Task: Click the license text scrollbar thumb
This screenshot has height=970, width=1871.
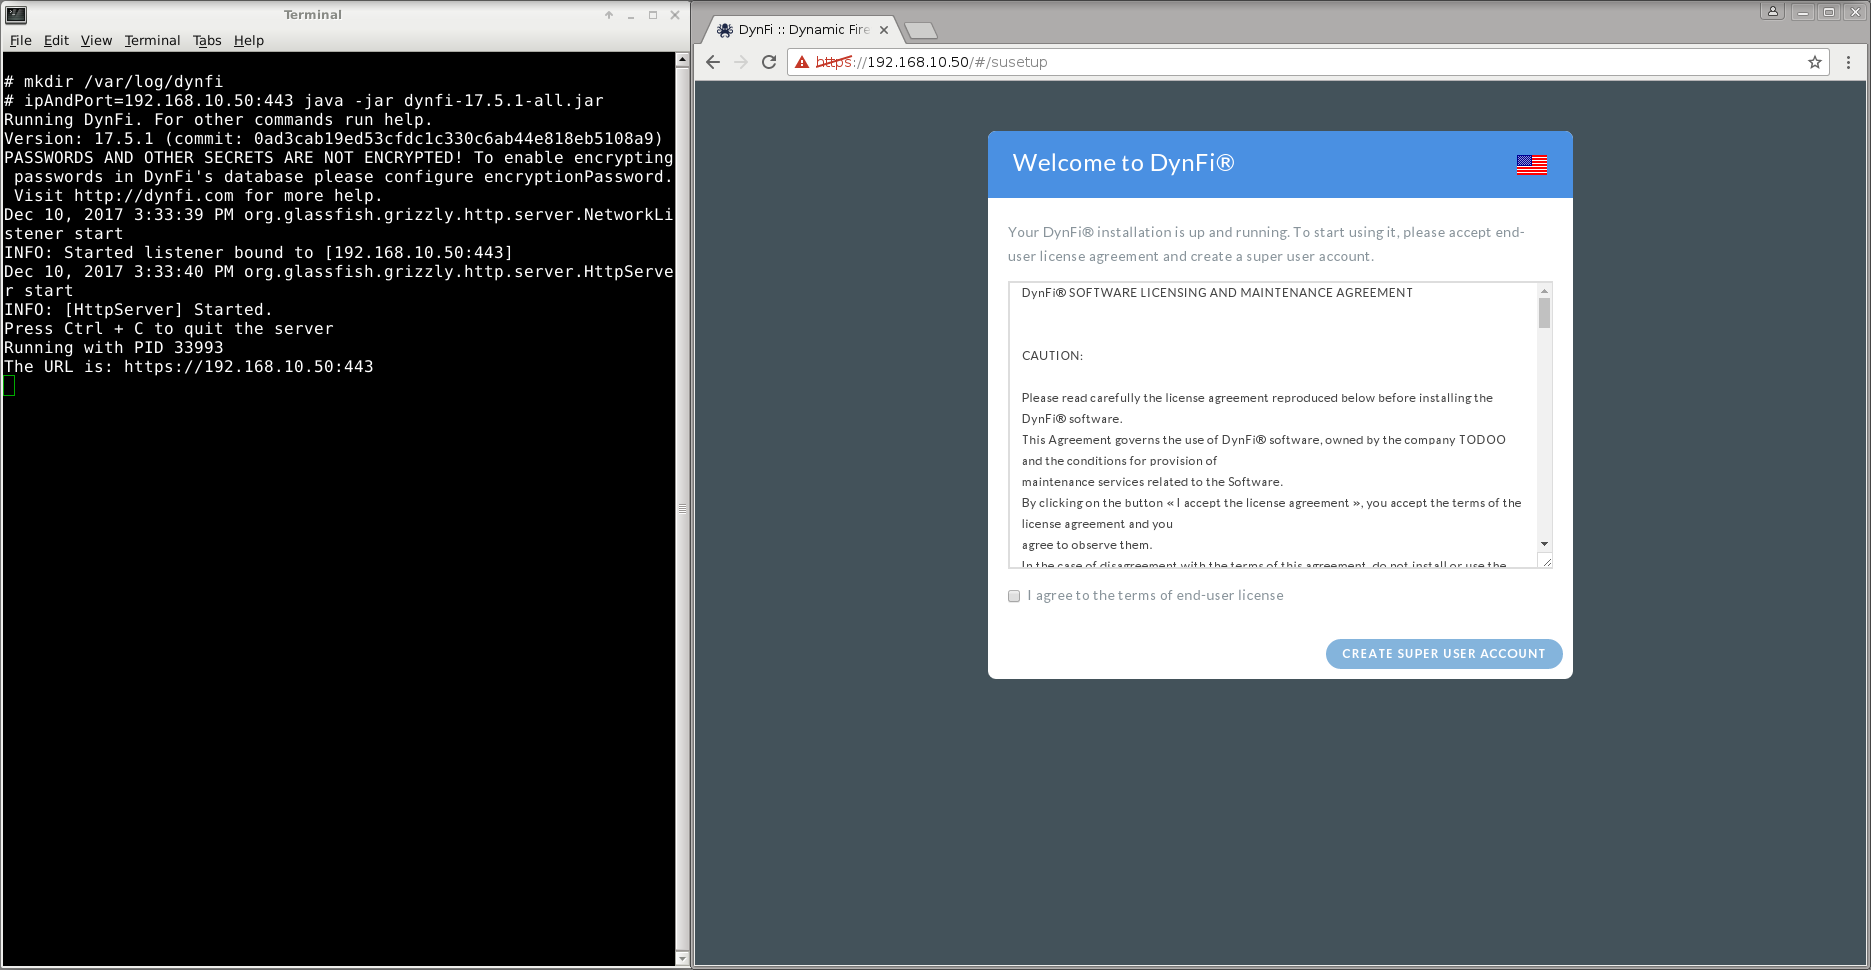Action: [x=1544, y=313]
